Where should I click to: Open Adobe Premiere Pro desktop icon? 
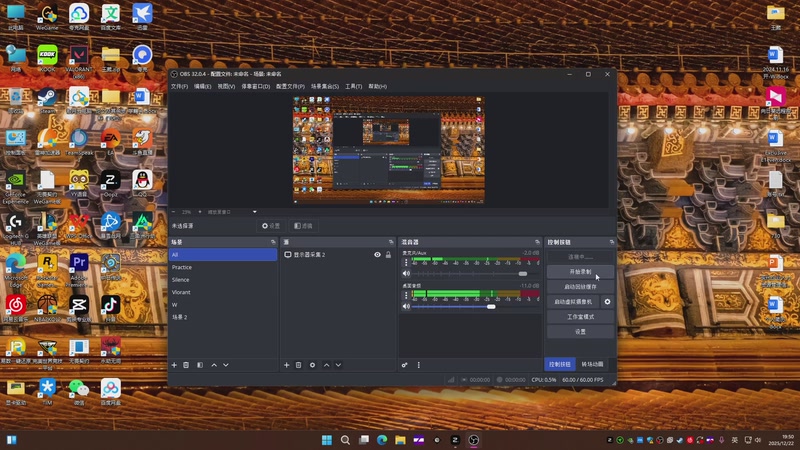click(79, 269)
